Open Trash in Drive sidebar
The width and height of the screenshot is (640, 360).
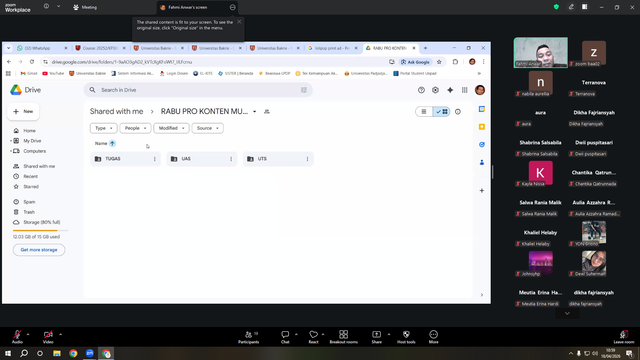click(29, 212)
